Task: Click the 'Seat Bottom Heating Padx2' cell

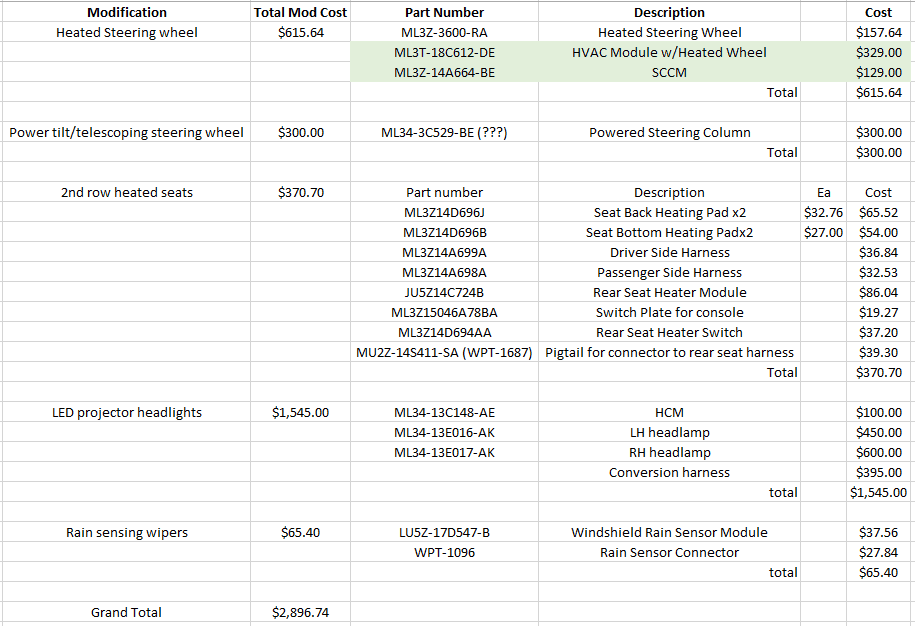Action: (669, 232)
